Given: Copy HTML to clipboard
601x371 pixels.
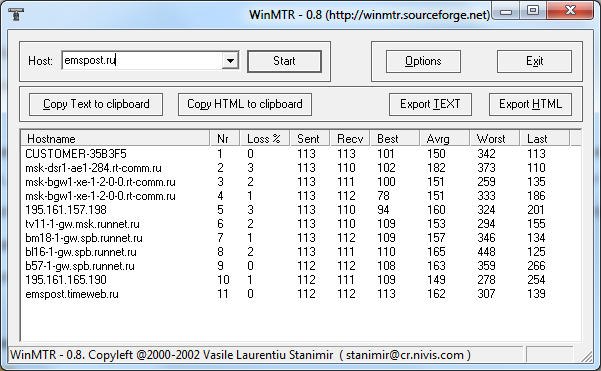Looking at the screenshot, I should tap(245, 104).
